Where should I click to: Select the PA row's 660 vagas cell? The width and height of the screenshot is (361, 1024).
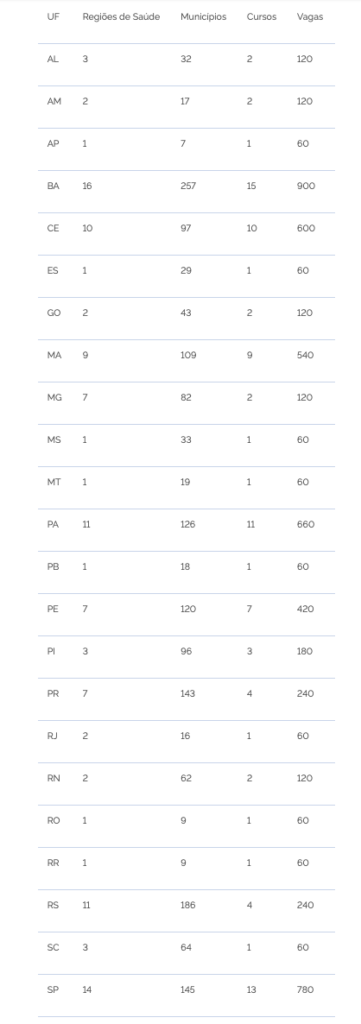306,524
